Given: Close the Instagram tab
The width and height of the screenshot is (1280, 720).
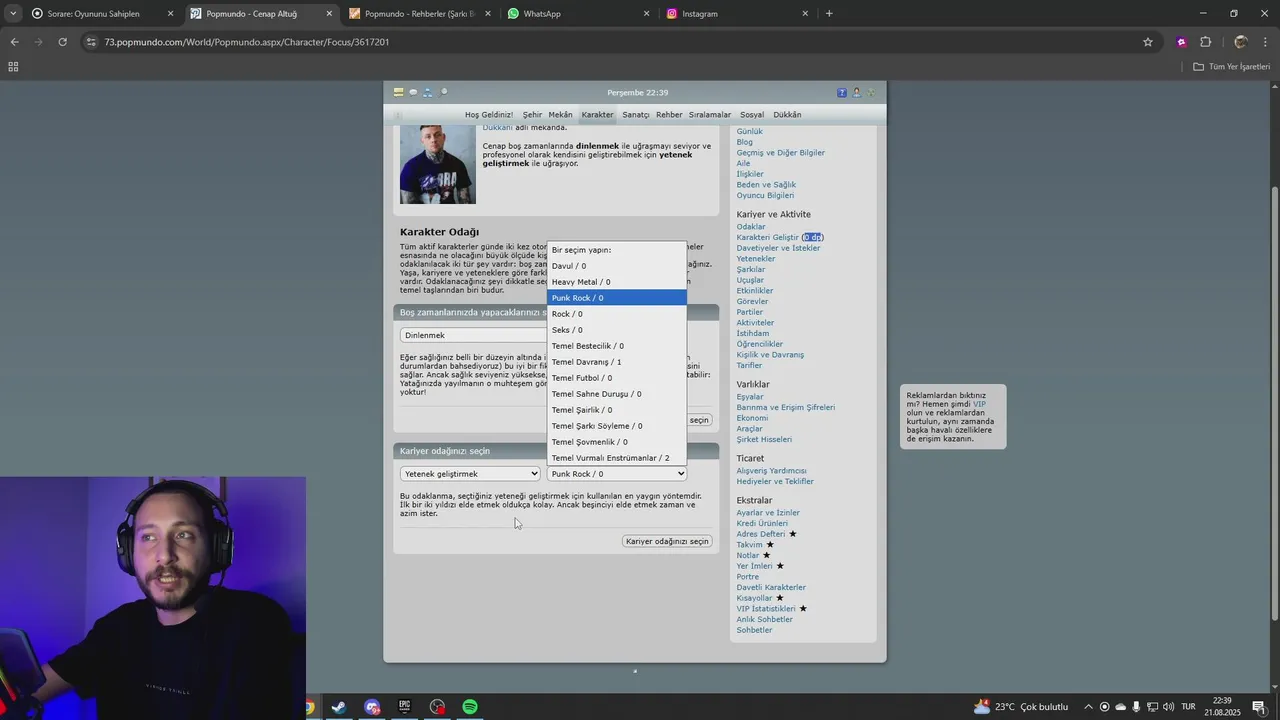Looking at the screenshot, I should pos(805,14).
